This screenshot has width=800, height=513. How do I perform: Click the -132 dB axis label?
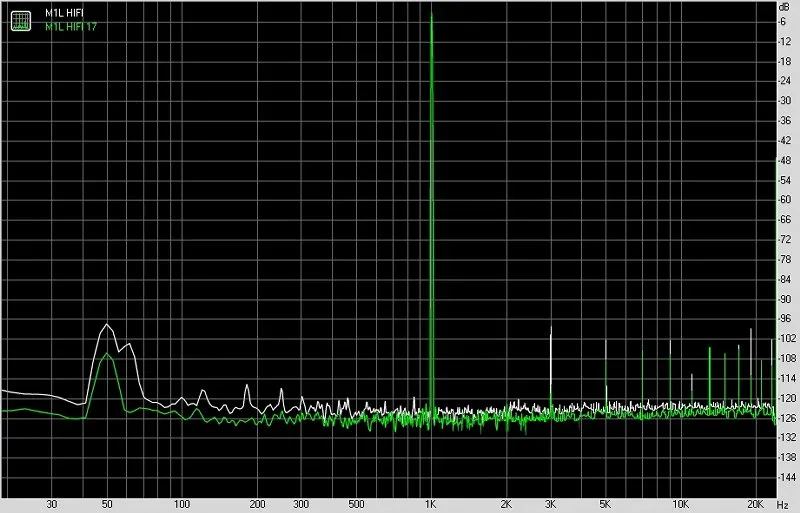[x=786, y=437]
